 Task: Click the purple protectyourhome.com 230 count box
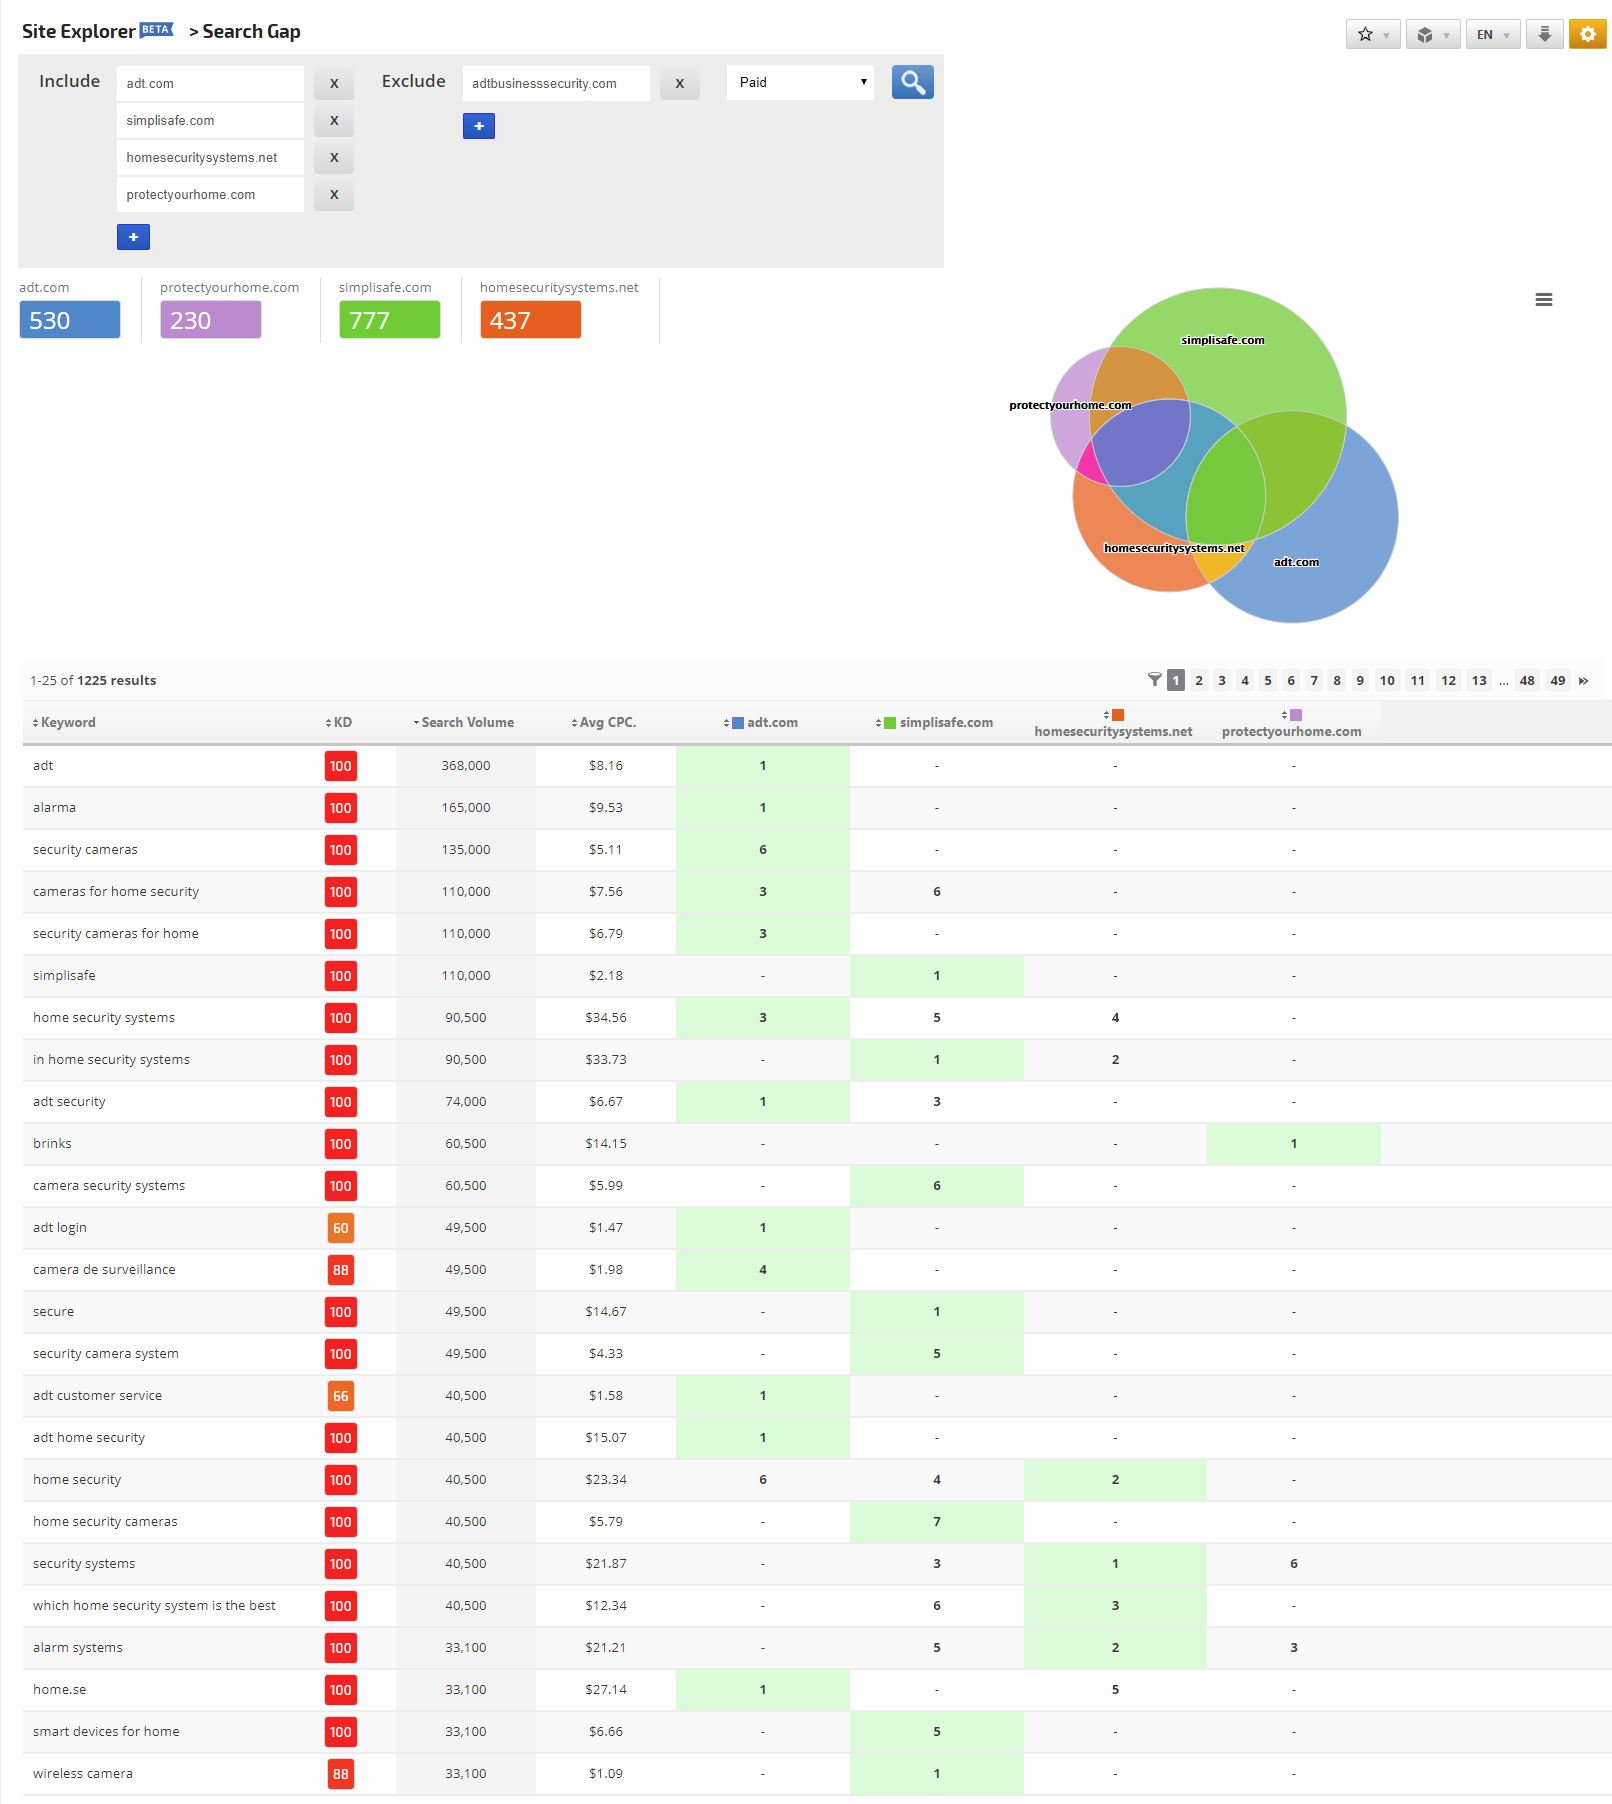pos(211,320)
